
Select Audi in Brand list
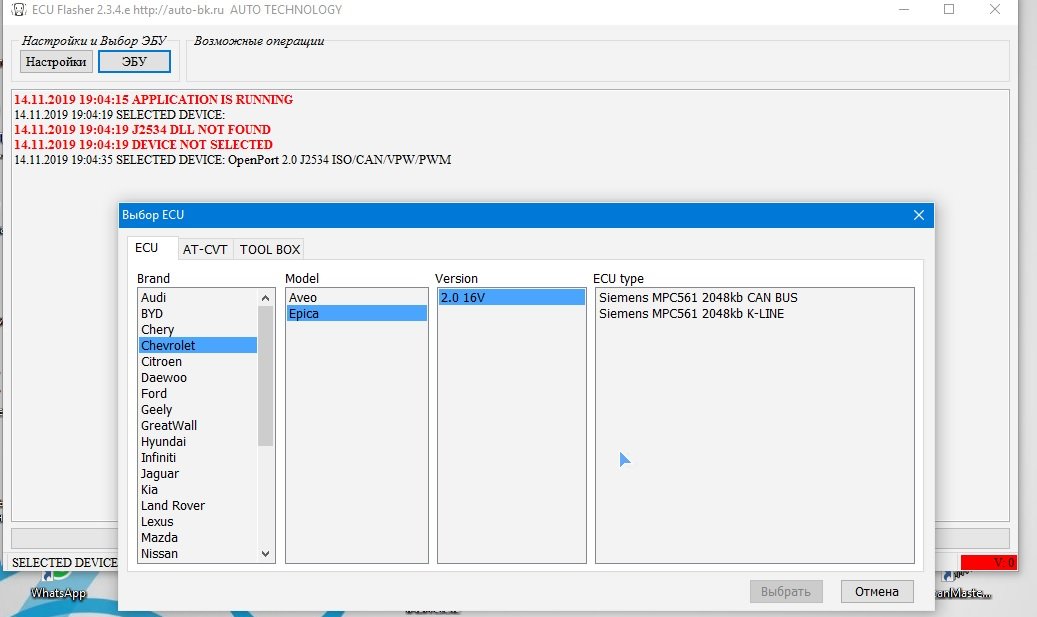(x=198, y=298)
